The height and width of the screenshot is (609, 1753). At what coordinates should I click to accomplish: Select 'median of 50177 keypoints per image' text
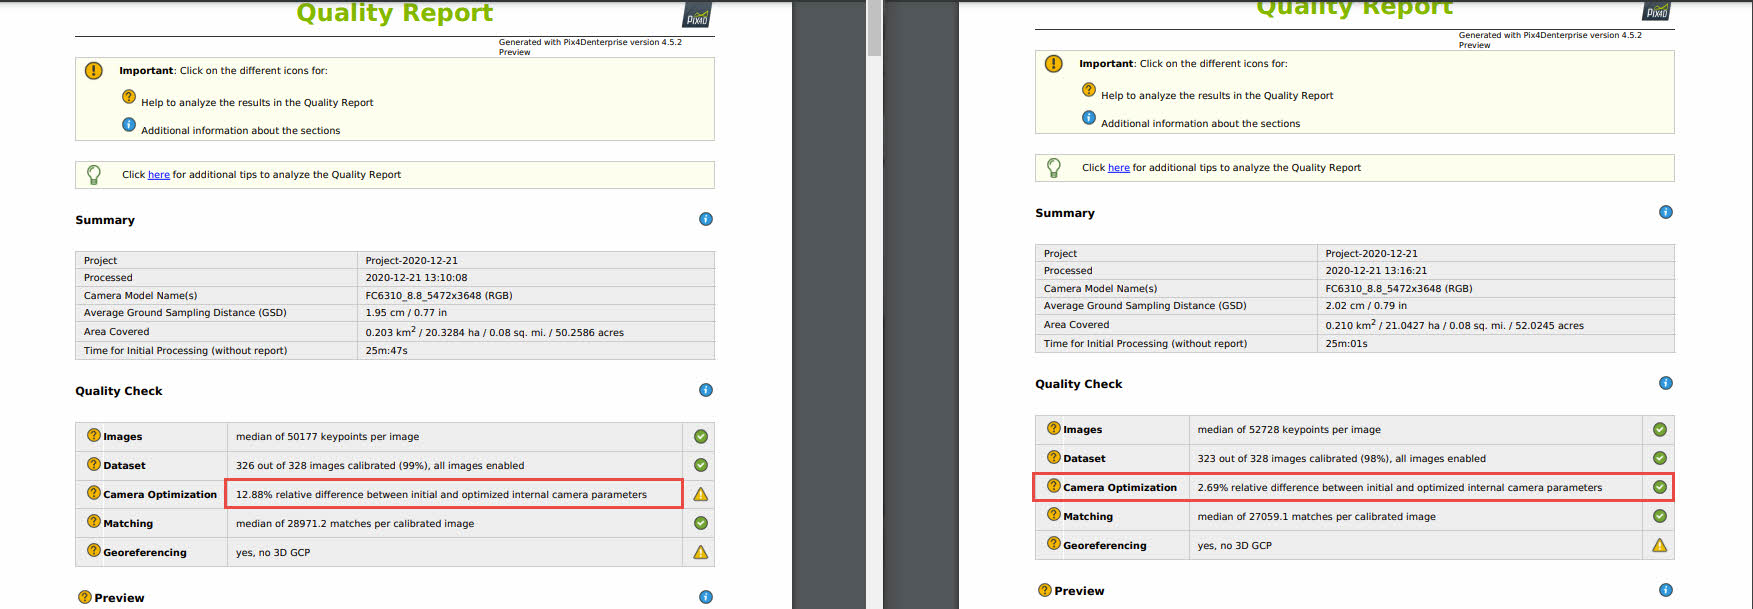pos(328,437)
